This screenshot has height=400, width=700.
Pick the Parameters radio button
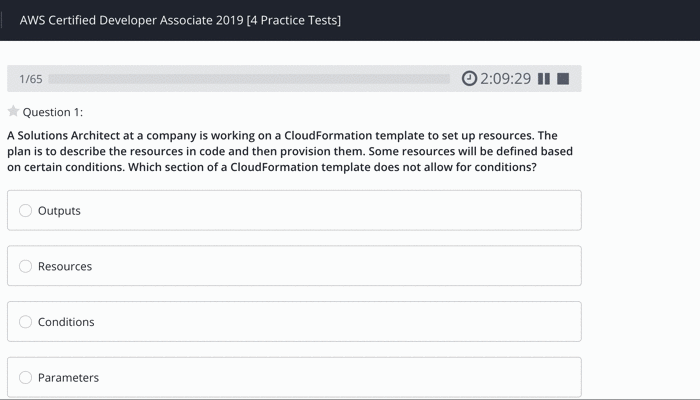pyautogui.click(x=26, y=378)
